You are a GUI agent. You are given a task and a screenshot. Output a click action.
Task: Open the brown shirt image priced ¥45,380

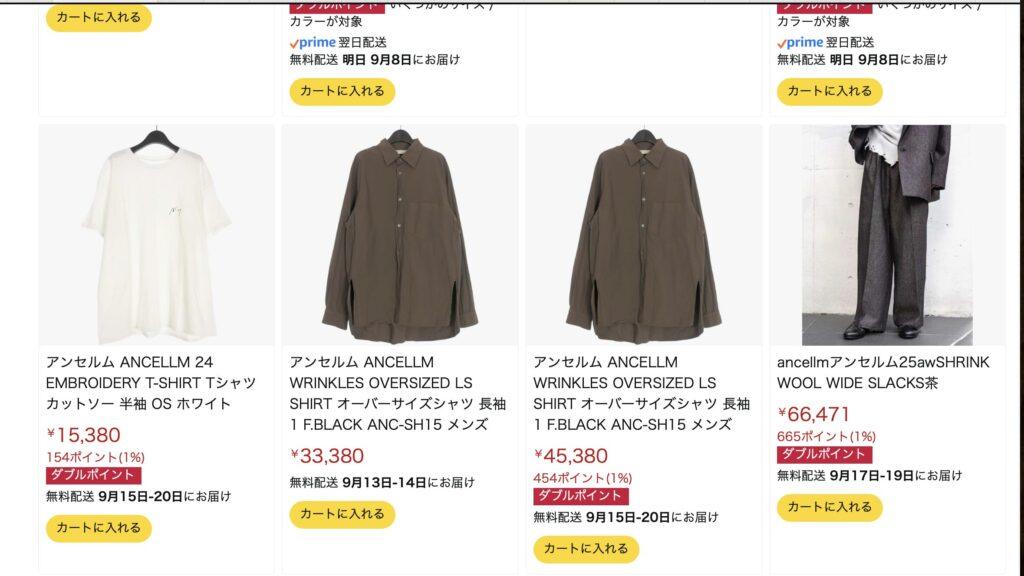(x=643, y=235)
